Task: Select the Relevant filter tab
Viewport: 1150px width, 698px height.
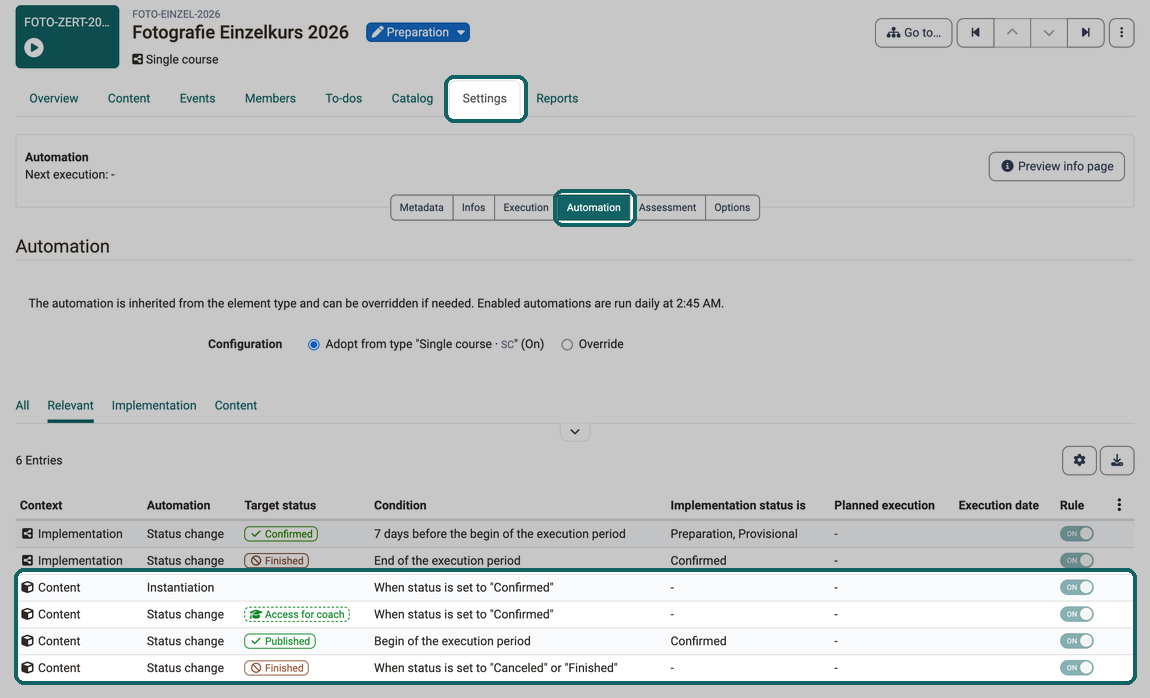Action: (70, 405)
